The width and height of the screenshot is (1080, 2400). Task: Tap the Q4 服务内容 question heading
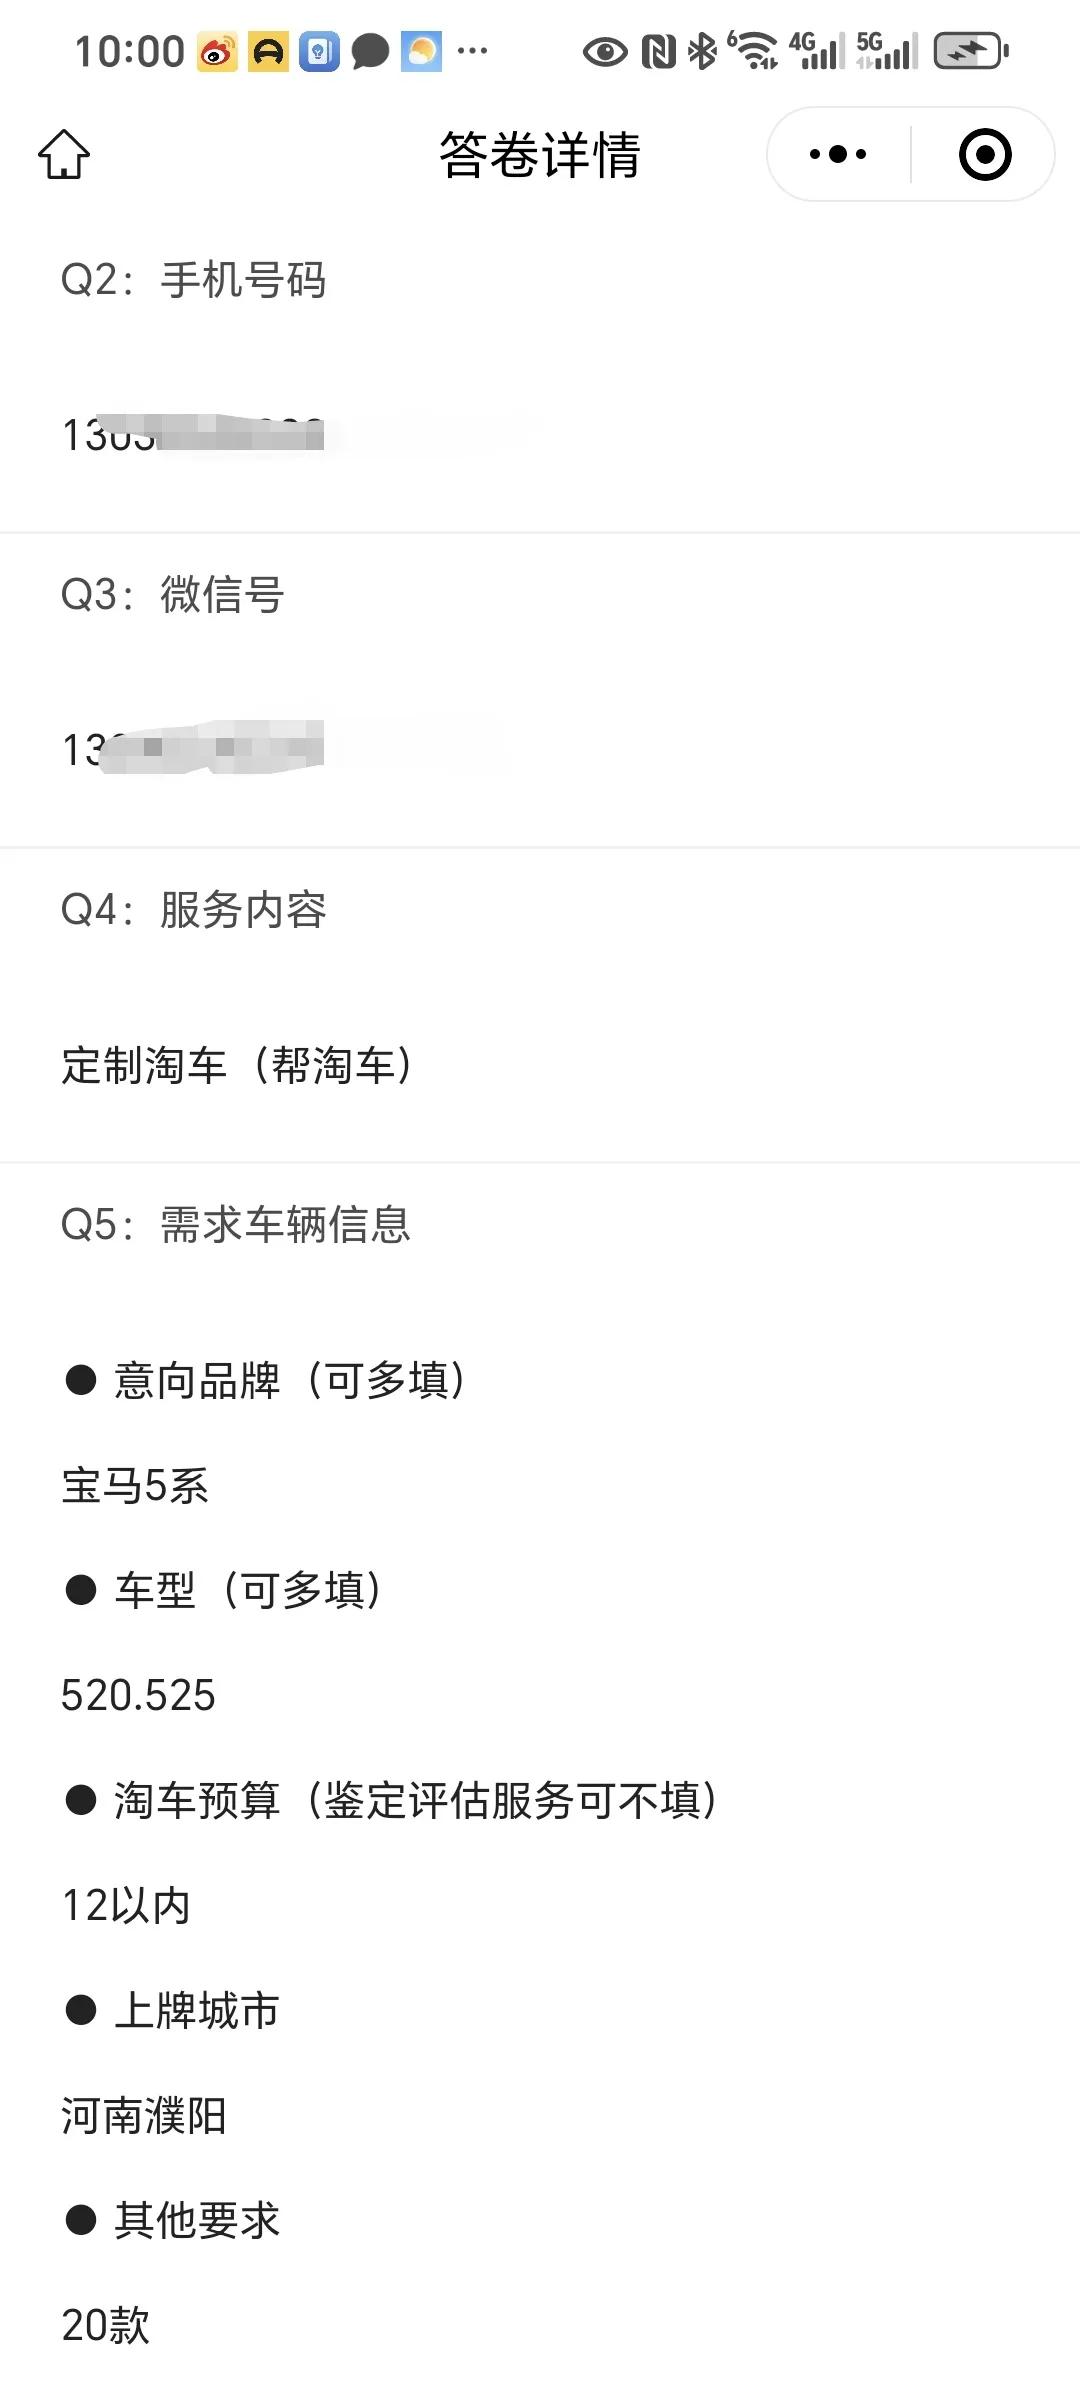tap(194, 909)
